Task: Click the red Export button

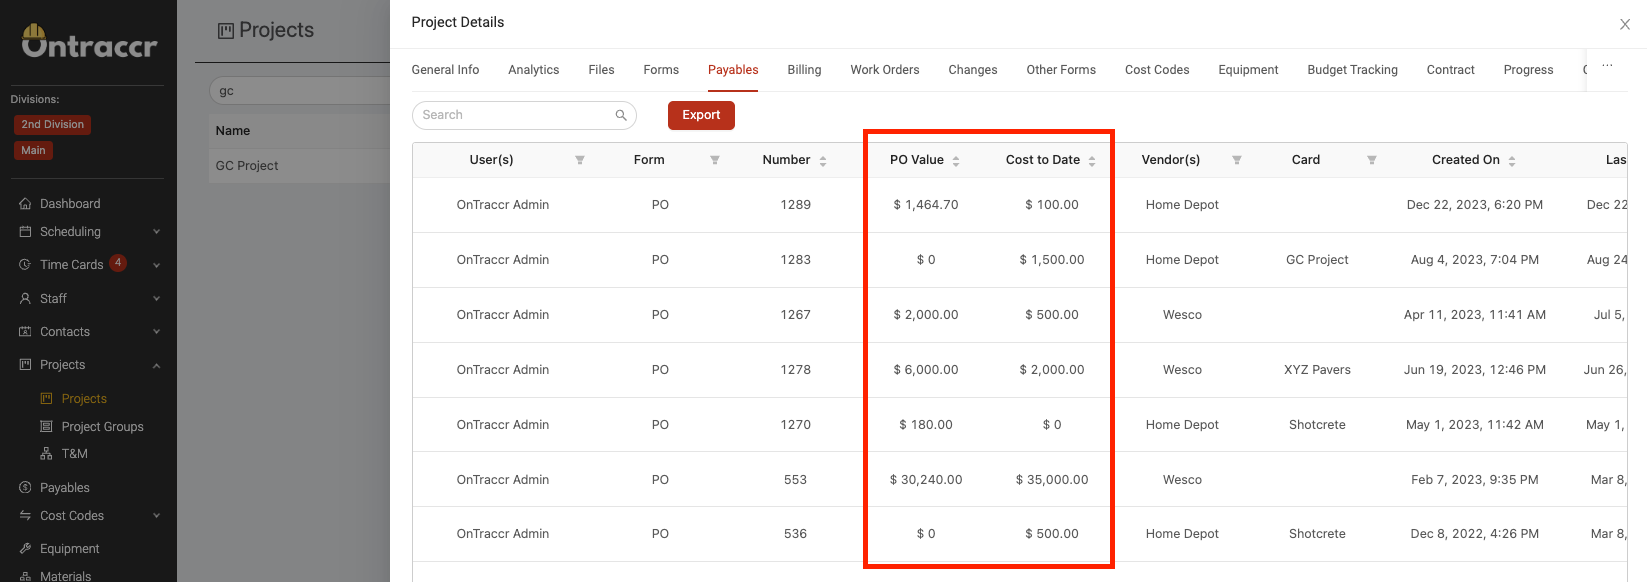Action: pos(701,115)
